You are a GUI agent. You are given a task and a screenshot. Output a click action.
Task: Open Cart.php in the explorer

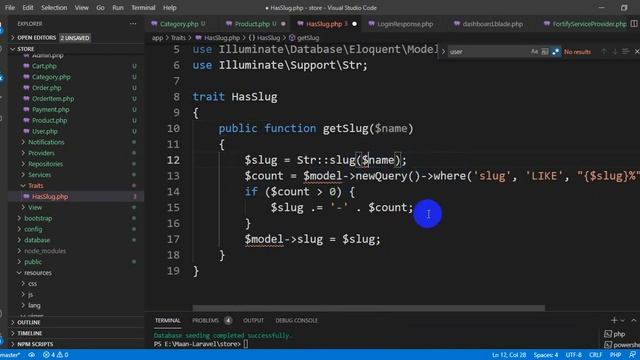point(44,66)
